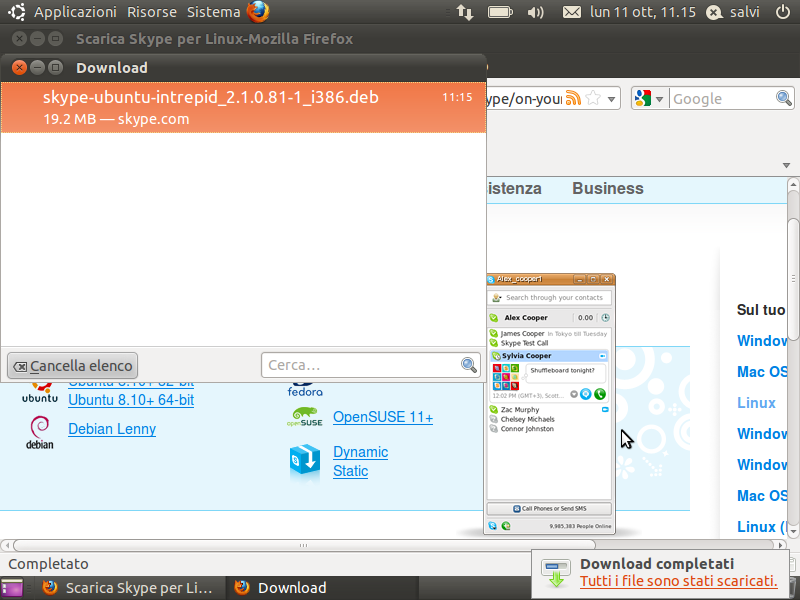Switch to Scarica Skype taskbar window button
Screen dimensions: 800x600
coord(128,588)
